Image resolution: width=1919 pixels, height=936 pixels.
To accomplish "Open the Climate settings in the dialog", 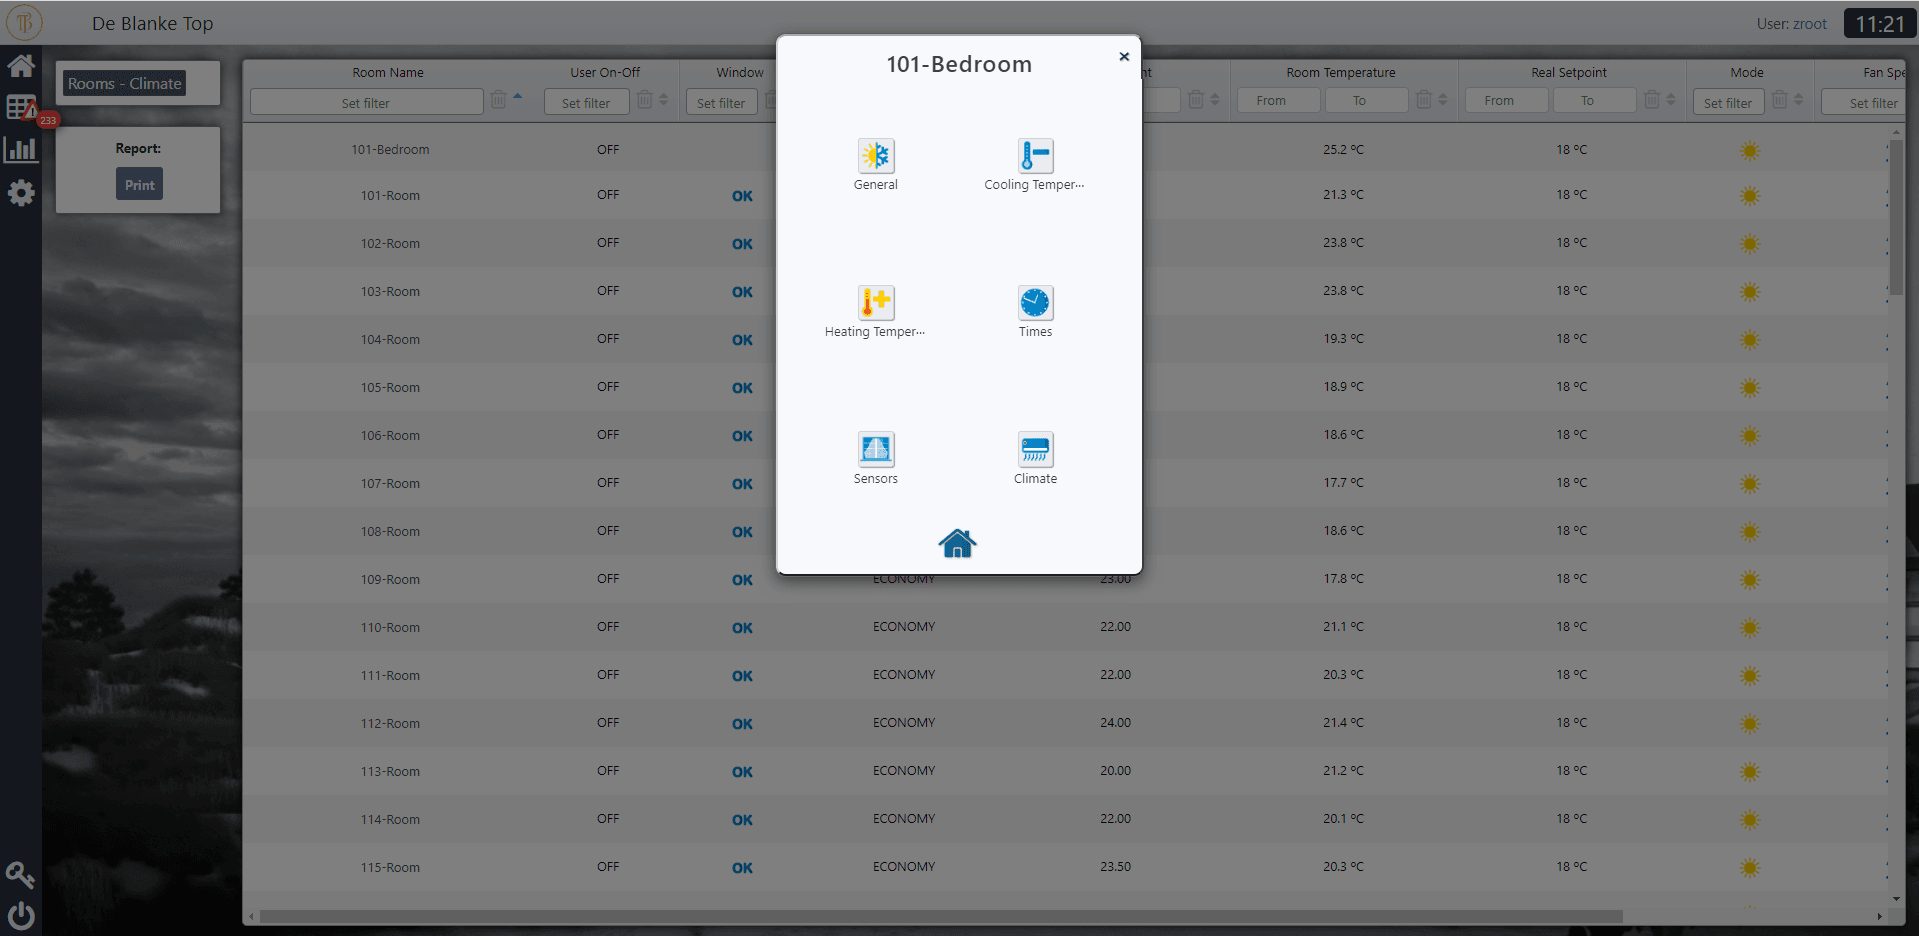I will pos(1035,449).
